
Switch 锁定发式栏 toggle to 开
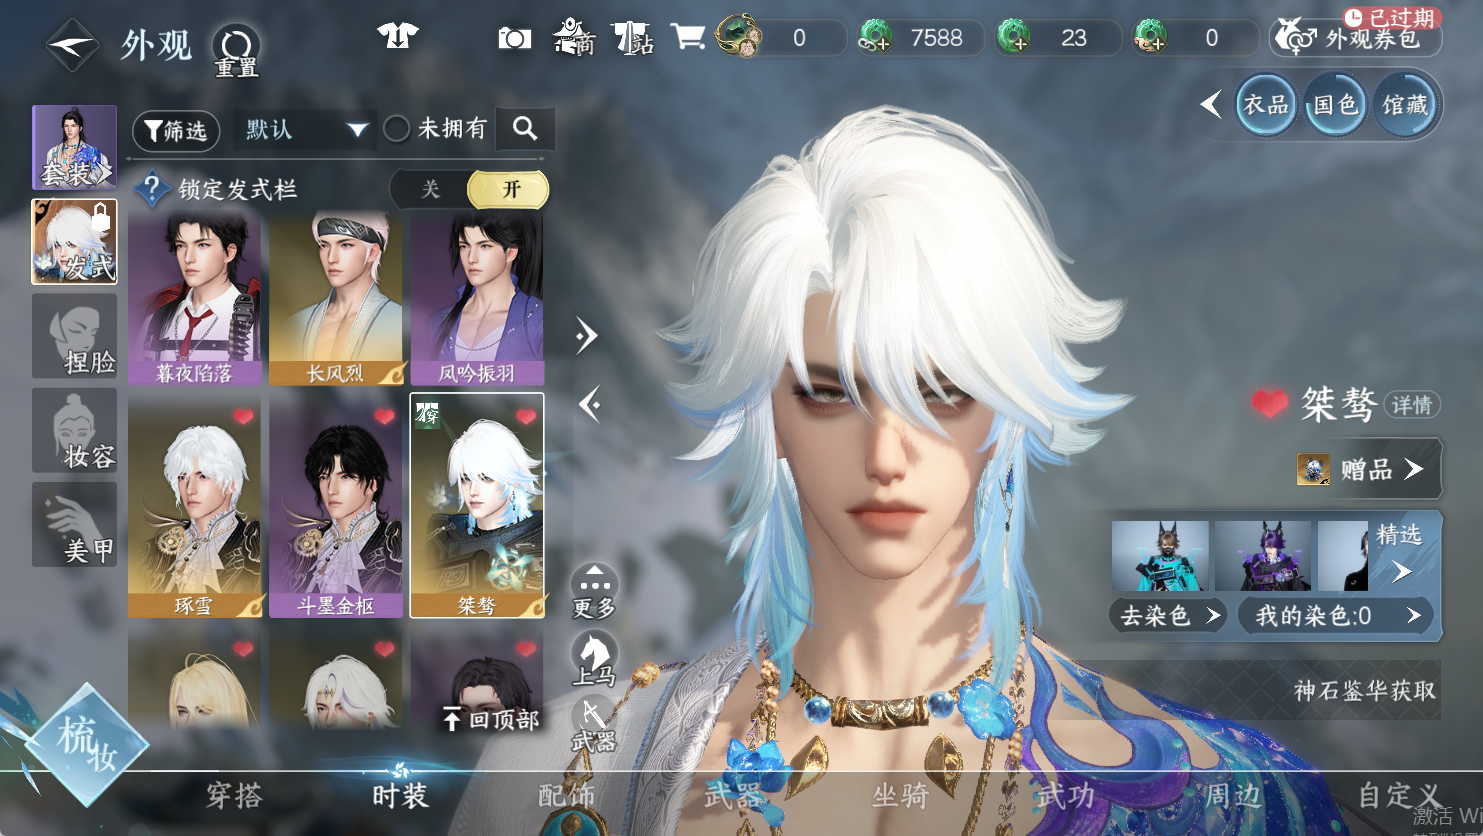[509, 190]
